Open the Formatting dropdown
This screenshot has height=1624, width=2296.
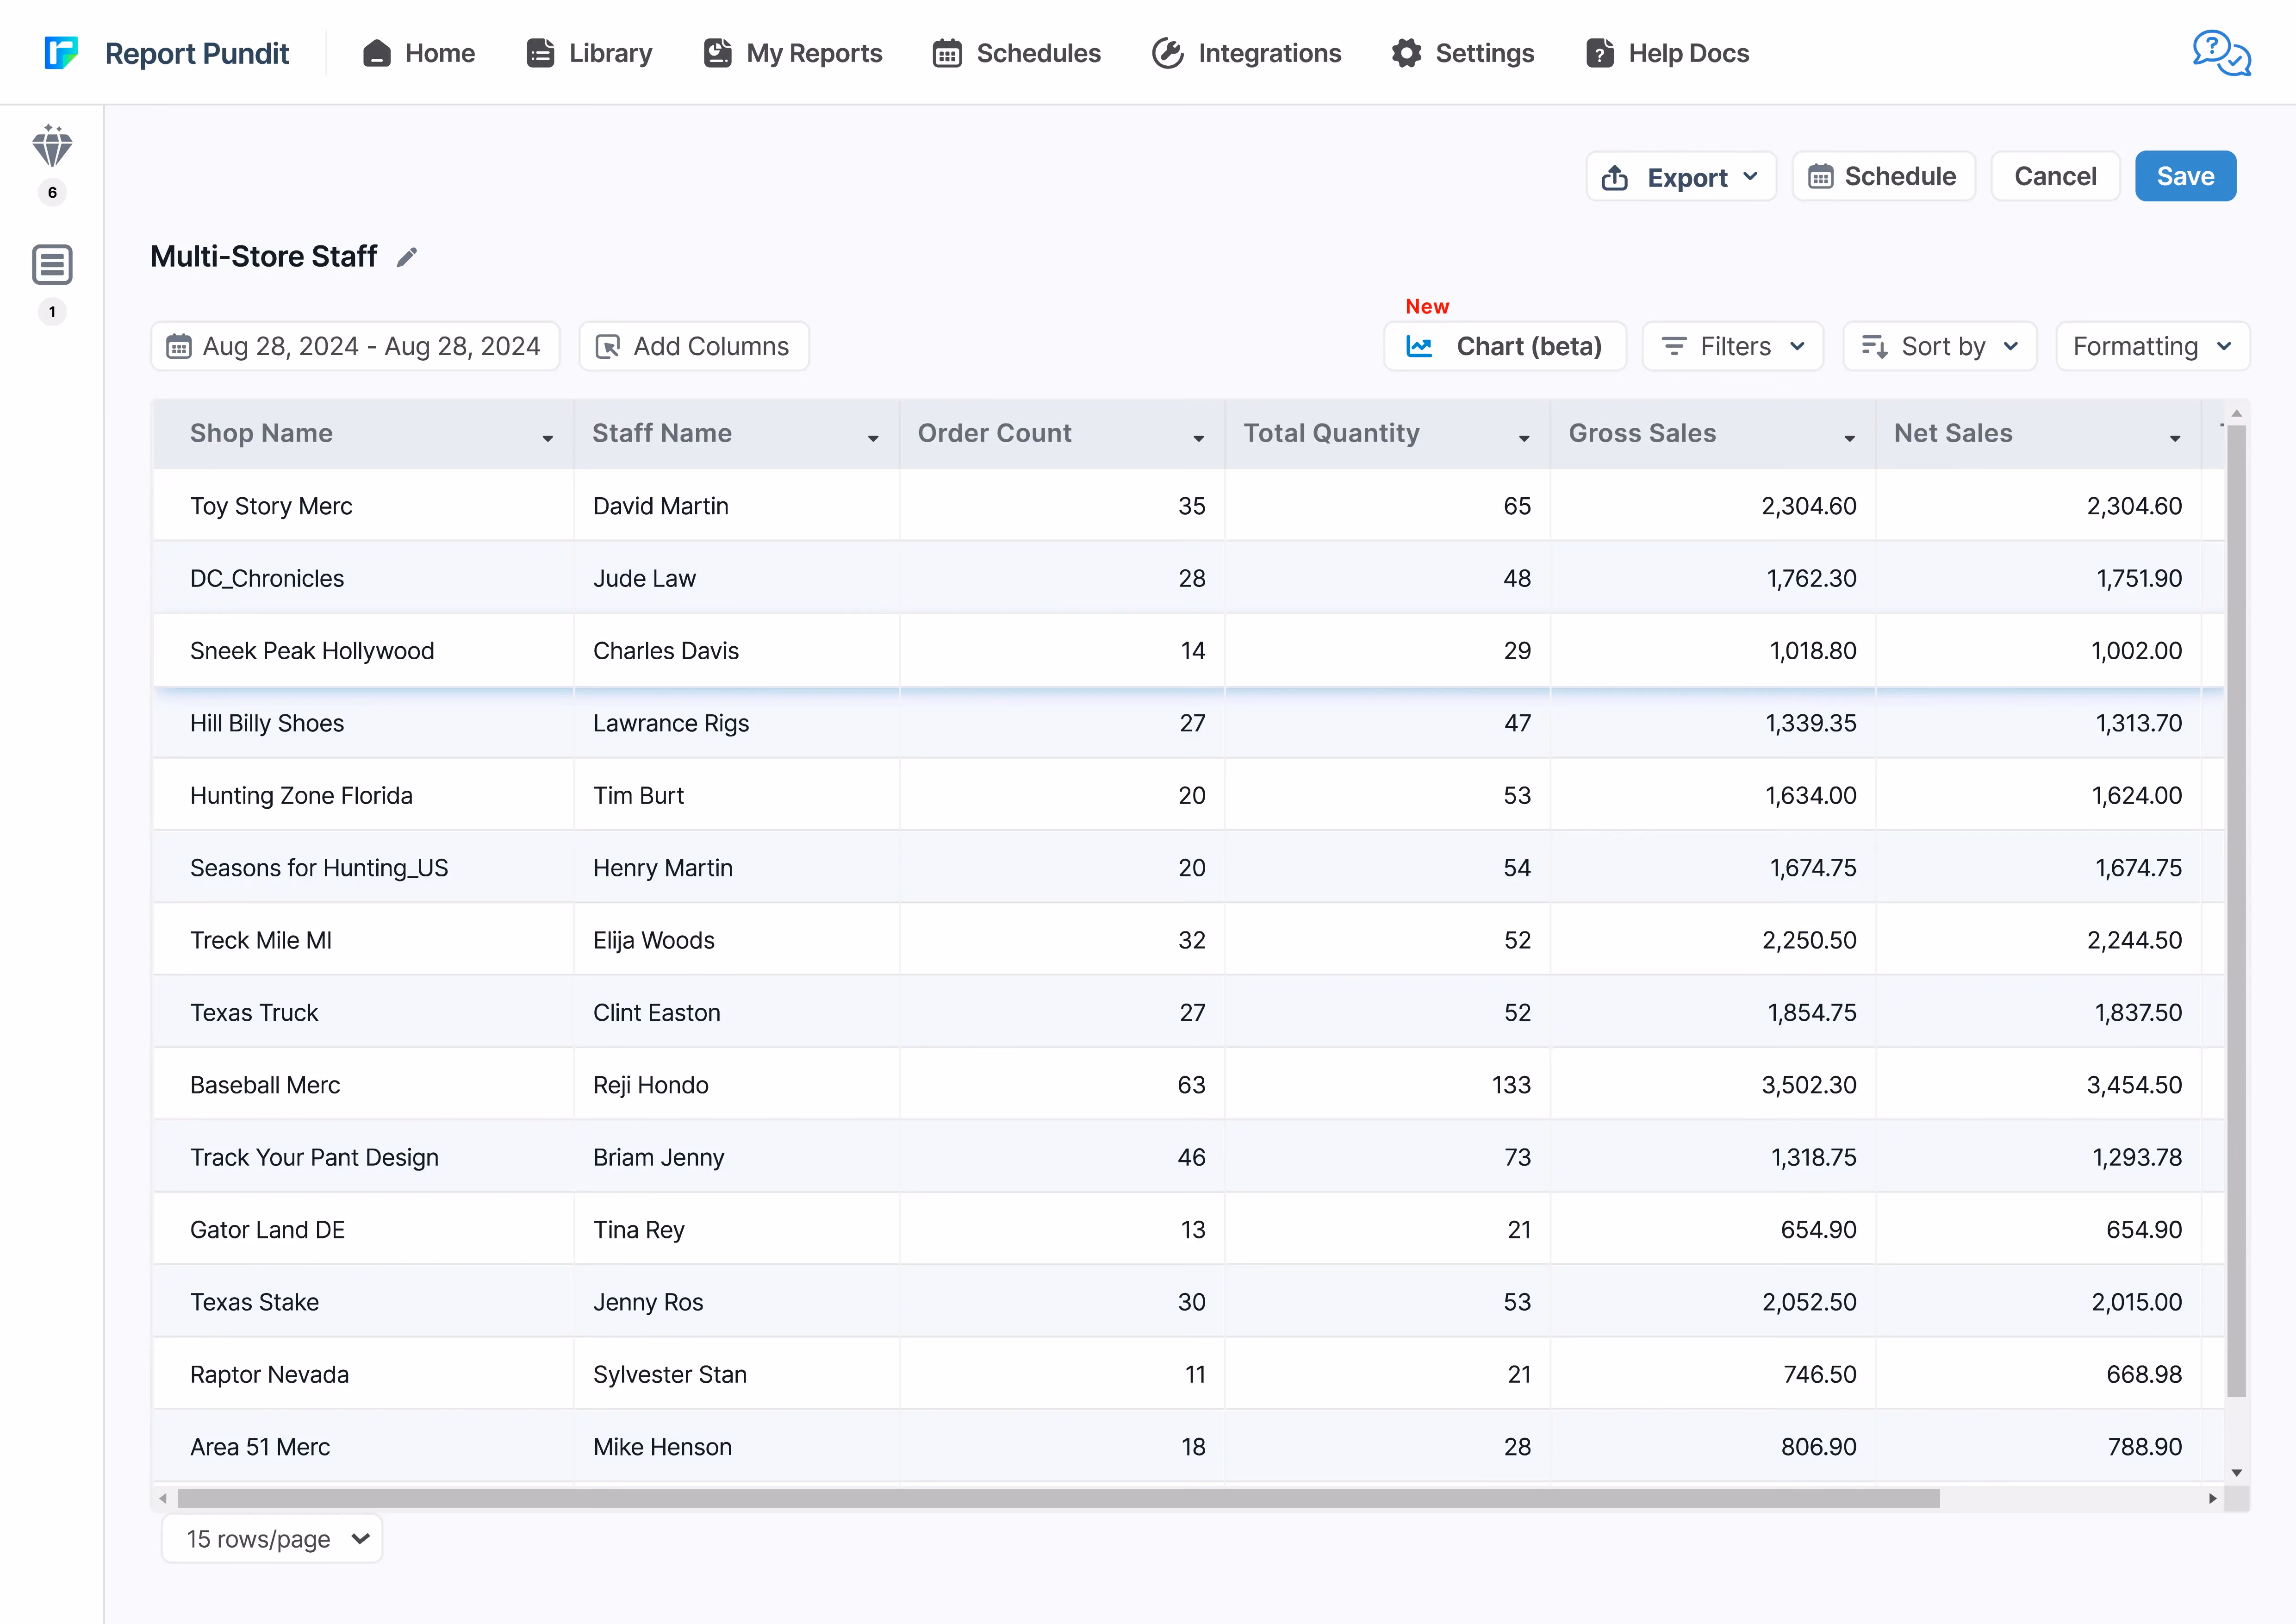click(2152, 346)
